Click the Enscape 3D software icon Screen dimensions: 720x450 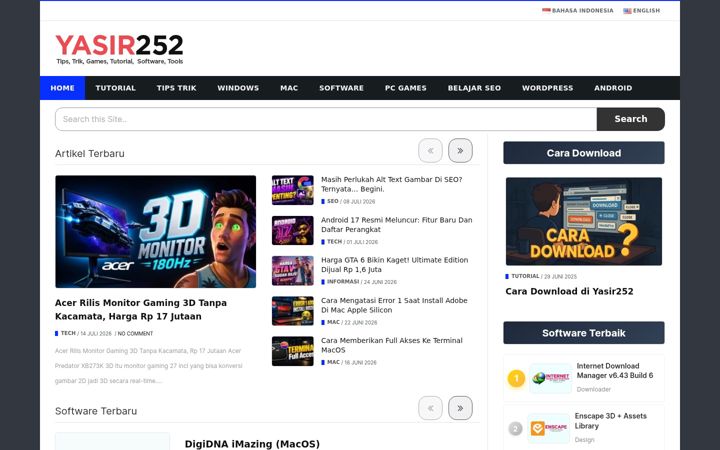pos(548,428)
